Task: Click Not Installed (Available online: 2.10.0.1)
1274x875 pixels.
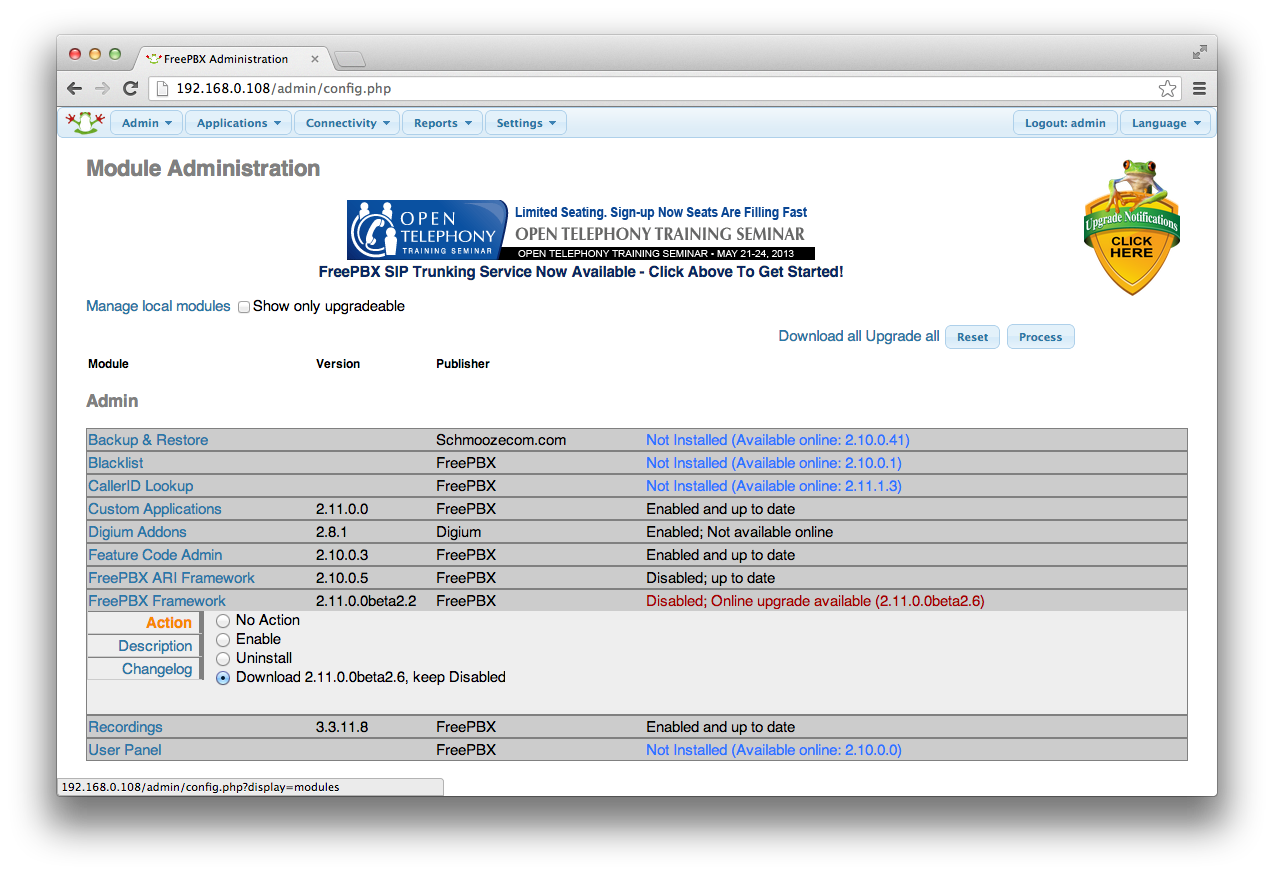Action: (x=774, y=463)
